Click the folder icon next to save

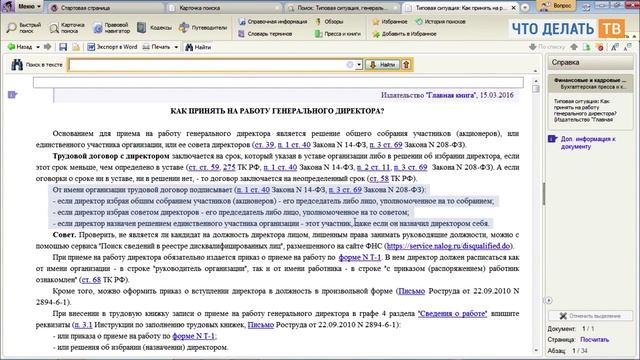click(76, 47)
